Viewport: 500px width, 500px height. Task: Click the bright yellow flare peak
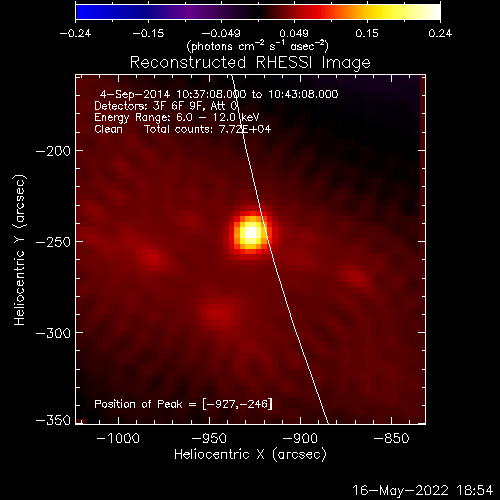251,232
